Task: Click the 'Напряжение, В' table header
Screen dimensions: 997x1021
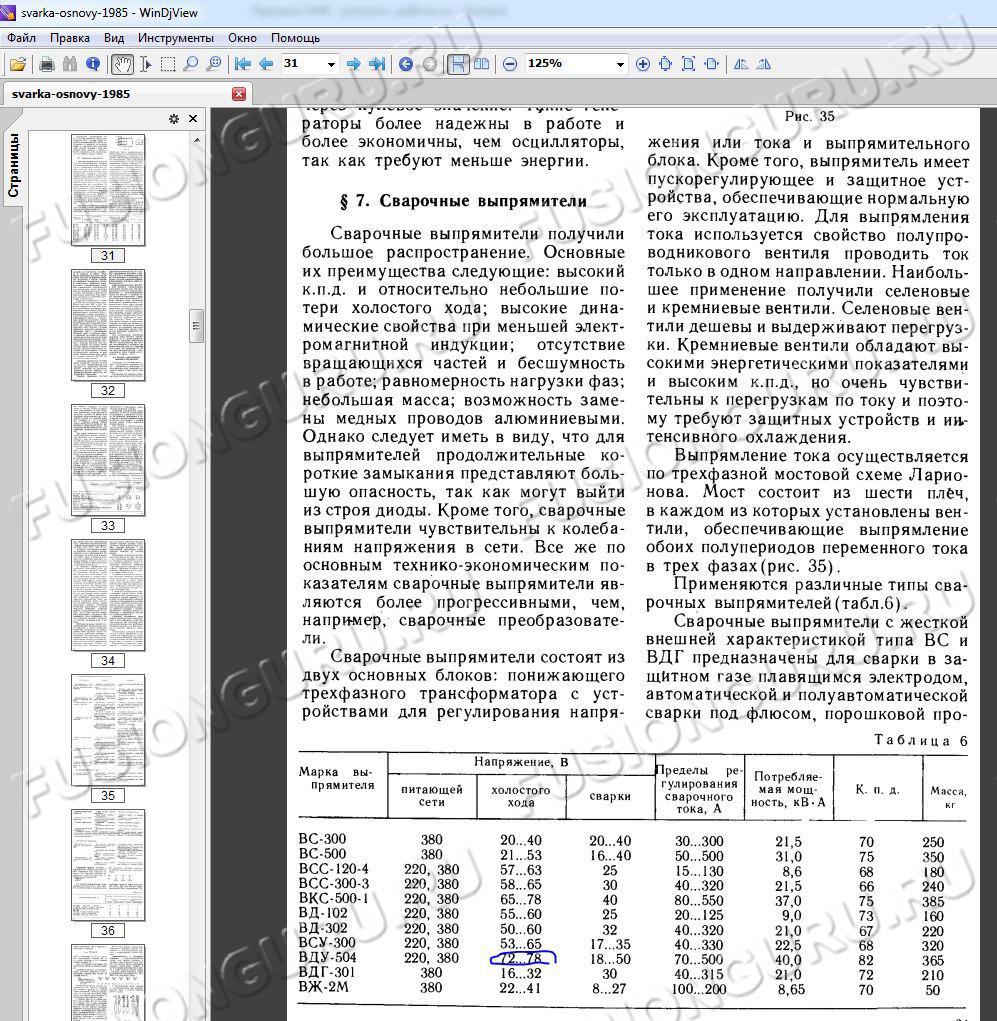Action: click(x=521, y=762)
